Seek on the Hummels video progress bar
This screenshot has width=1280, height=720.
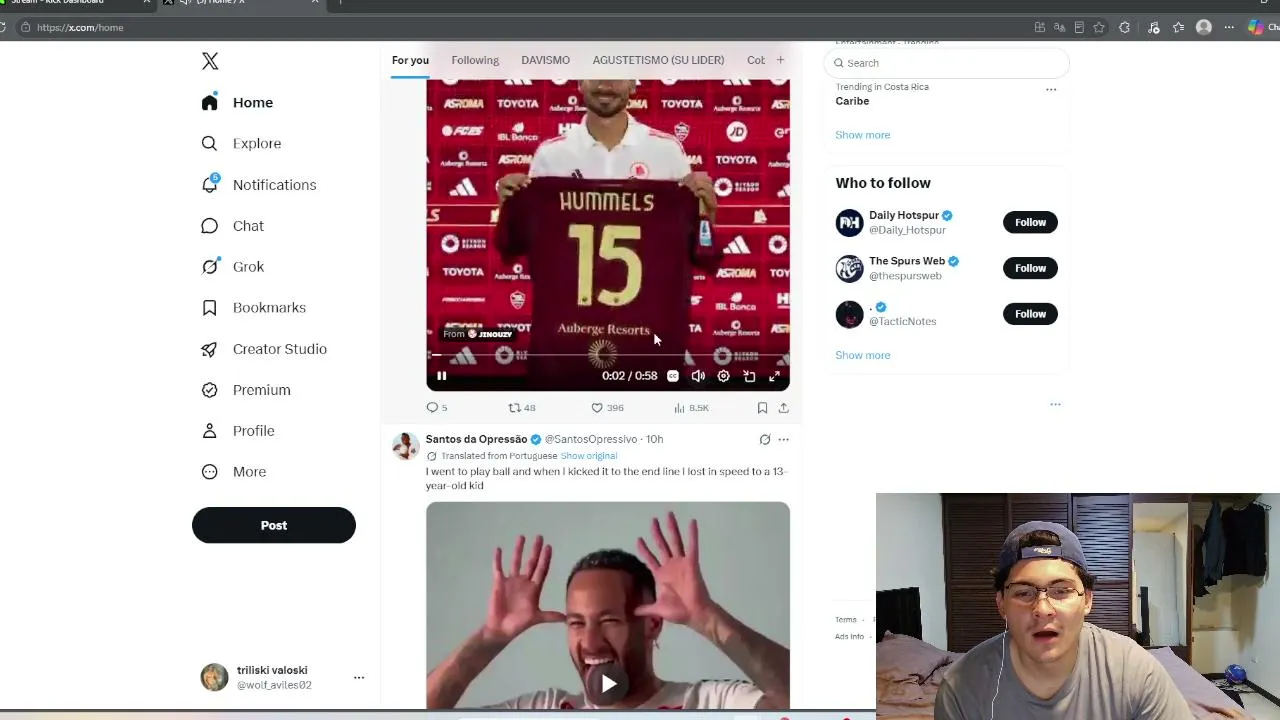tap(608, 355)
